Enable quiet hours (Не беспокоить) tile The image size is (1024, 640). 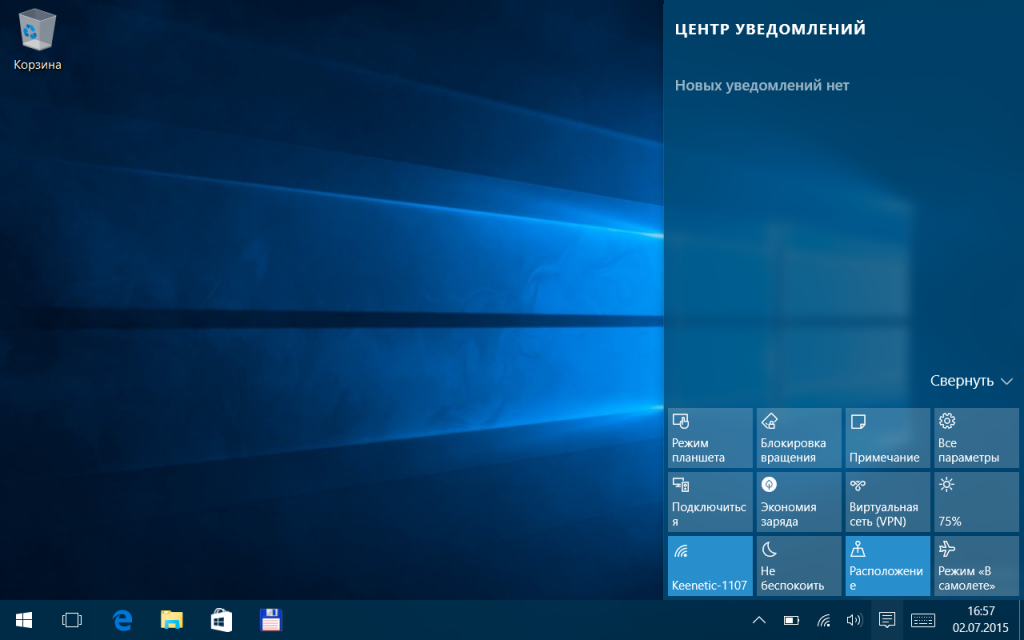coord(799,566)
